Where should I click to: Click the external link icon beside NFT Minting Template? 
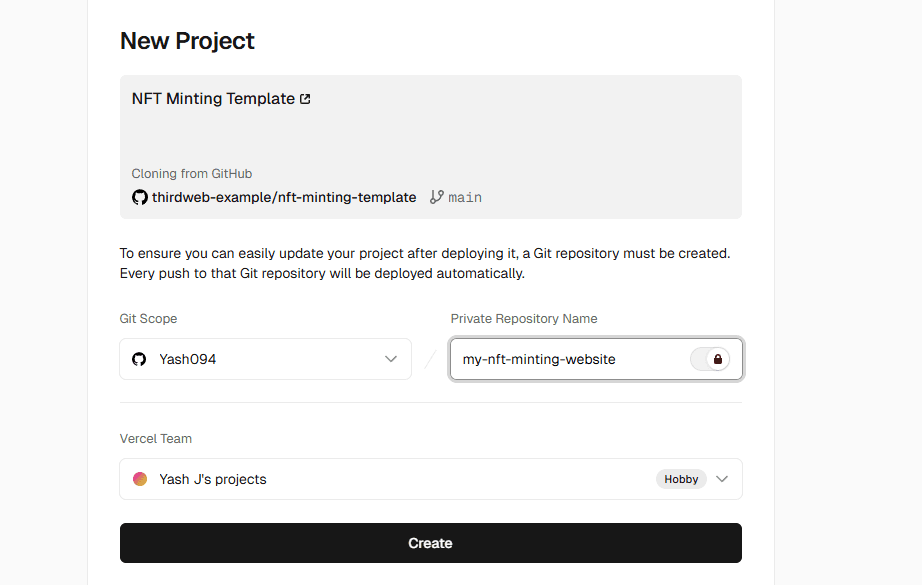pos(305,99)
